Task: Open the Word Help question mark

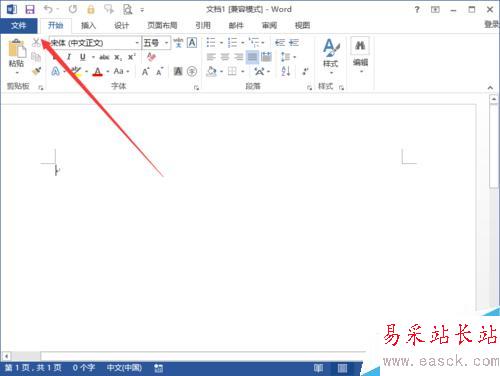Action: 417,9
